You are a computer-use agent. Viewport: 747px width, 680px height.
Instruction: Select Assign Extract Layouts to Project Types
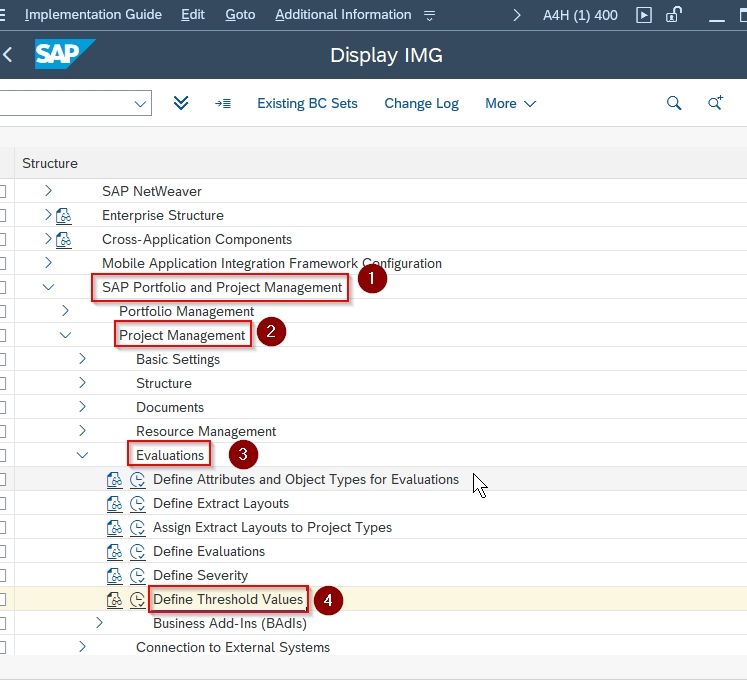272,528
